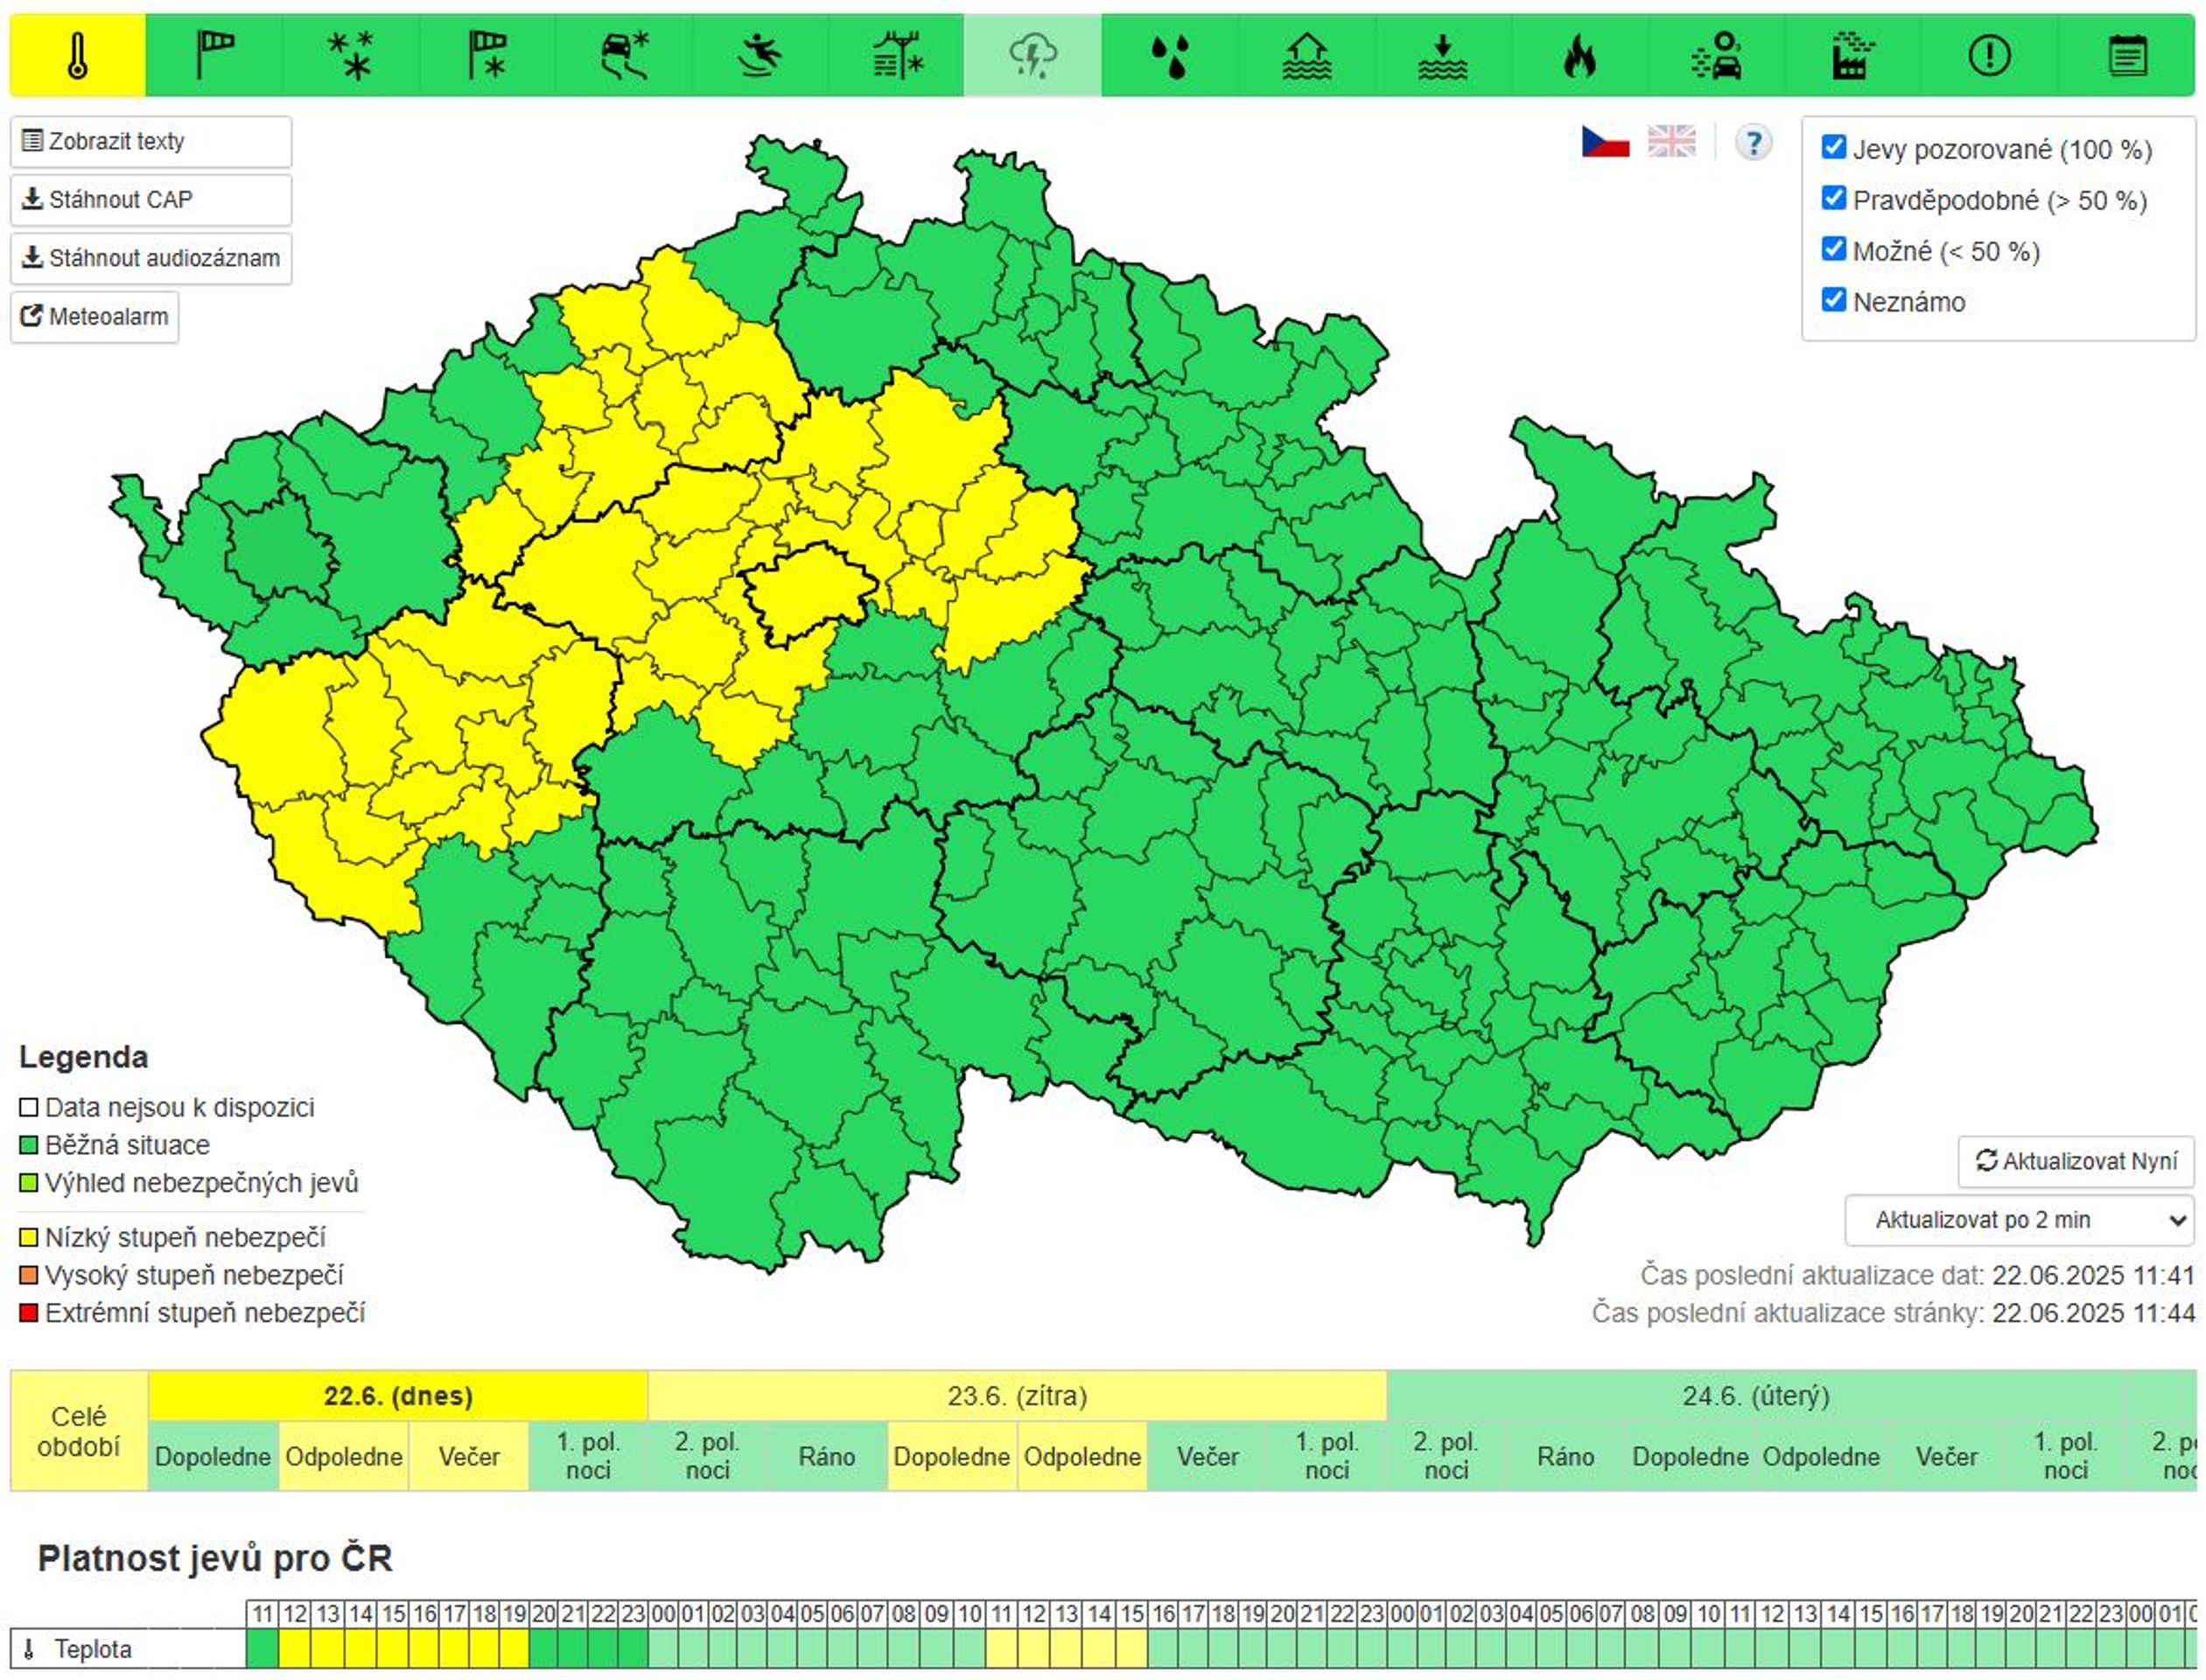Viewport: 2206px width, 1680px height.
Task: Click Výhled nebezpečných jevů legend swatch
Action: click(29, 1184)
